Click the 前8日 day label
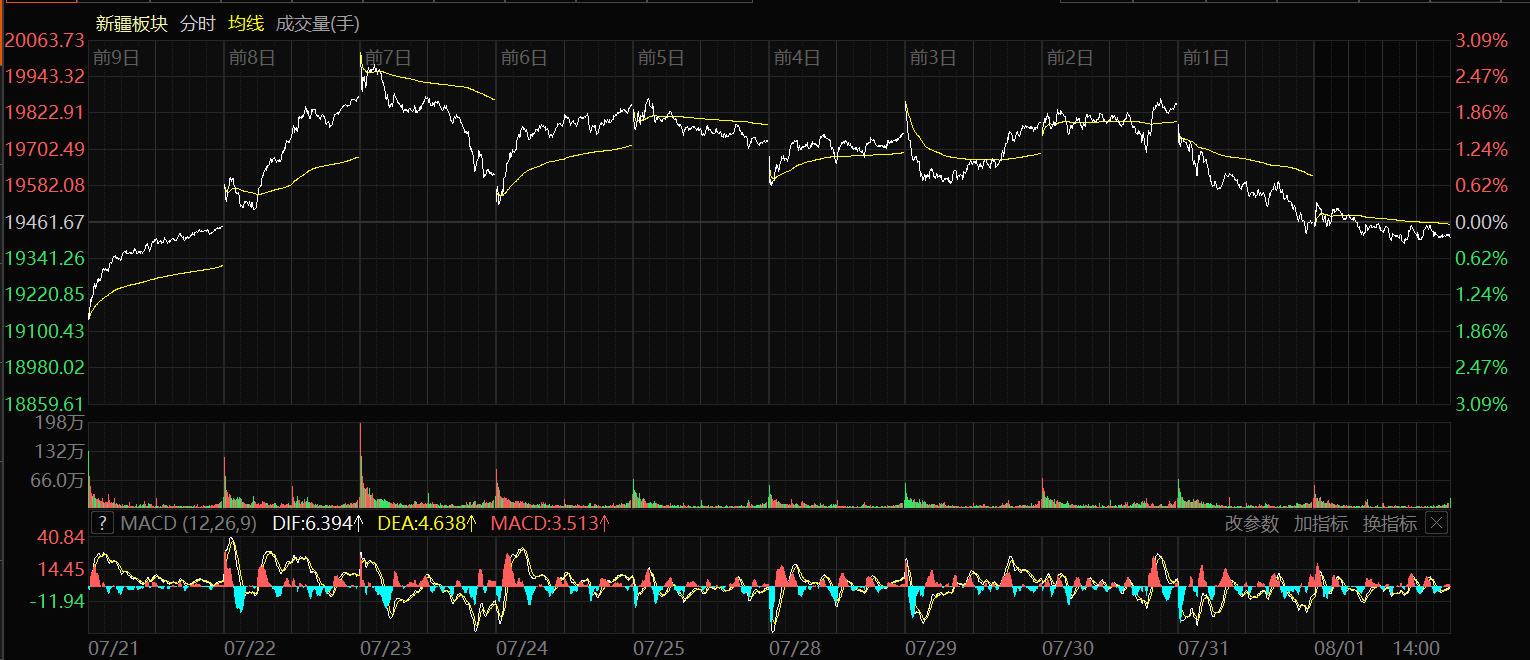This screenshot has height=660, width=1530. (251, 58)
